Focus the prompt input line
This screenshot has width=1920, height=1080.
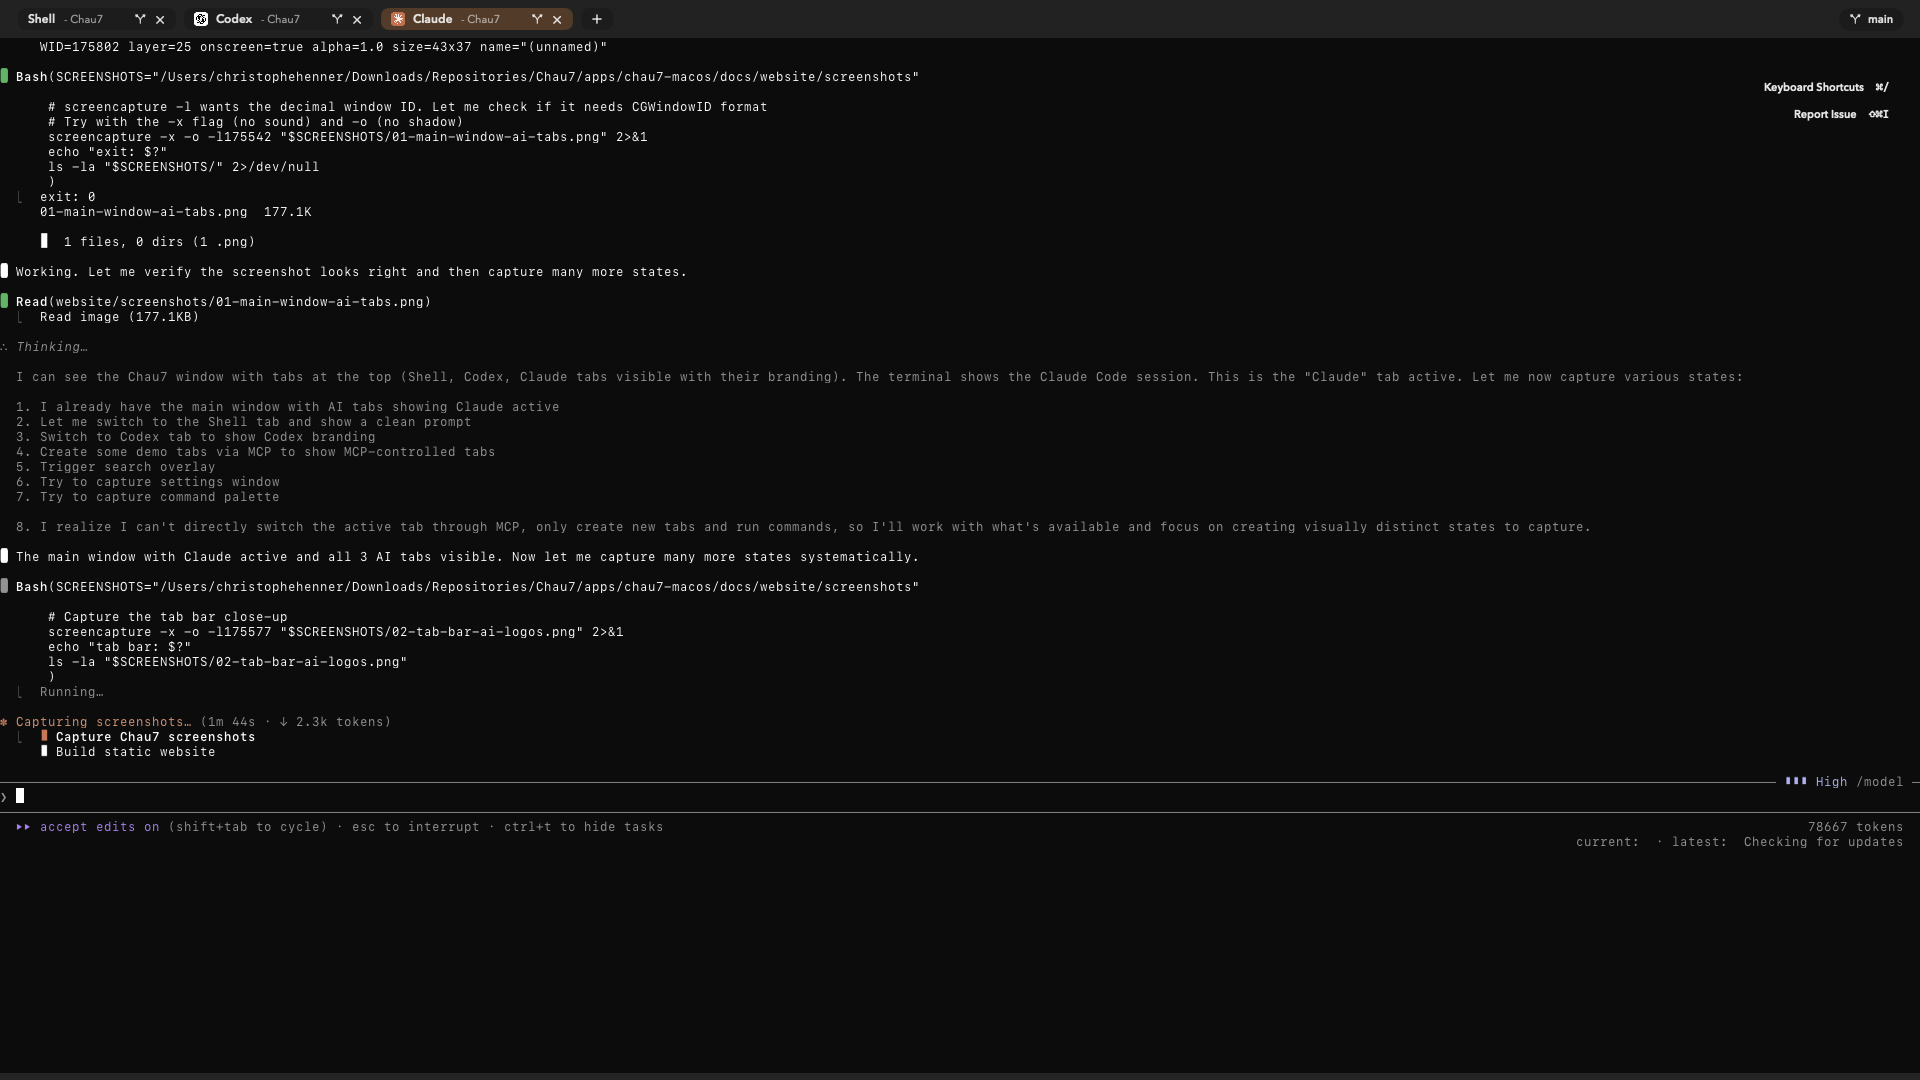tap(400, 797)
